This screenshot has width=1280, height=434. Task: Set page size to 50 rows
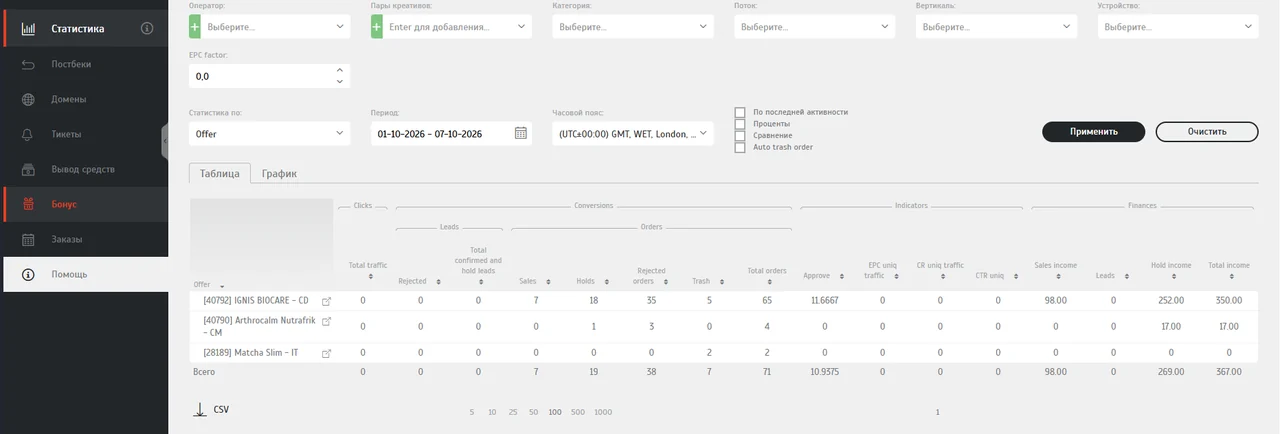pos(534,412)
